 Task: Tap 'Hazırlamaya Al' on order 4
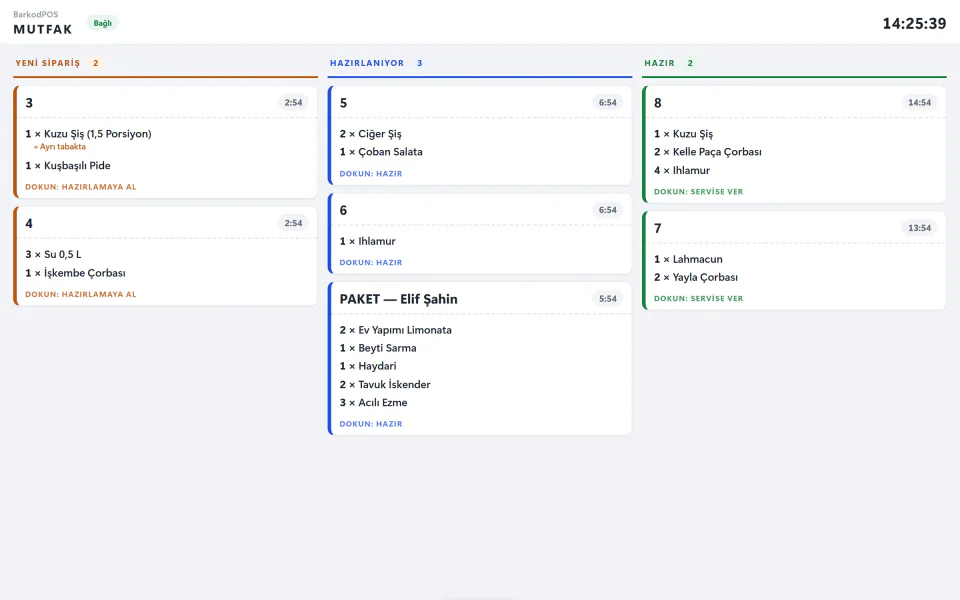click(81, 294)
